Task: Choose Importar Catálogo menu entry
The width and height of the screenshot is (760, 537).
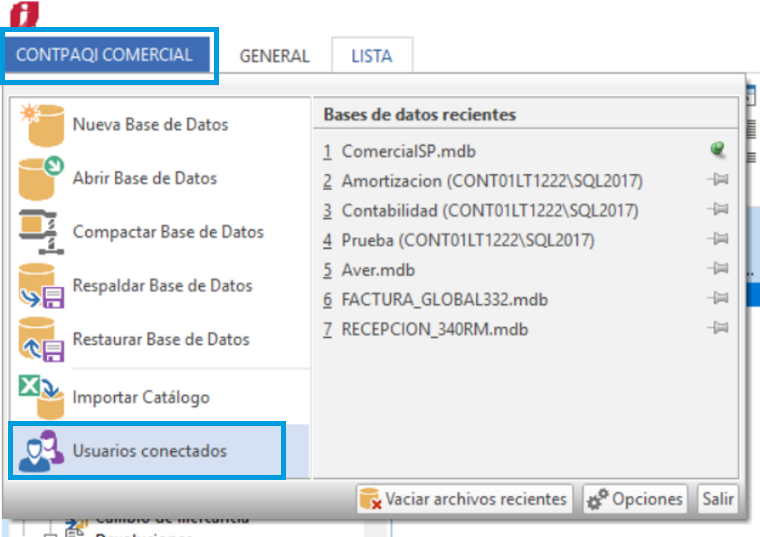Action: (x=160, y=397)
